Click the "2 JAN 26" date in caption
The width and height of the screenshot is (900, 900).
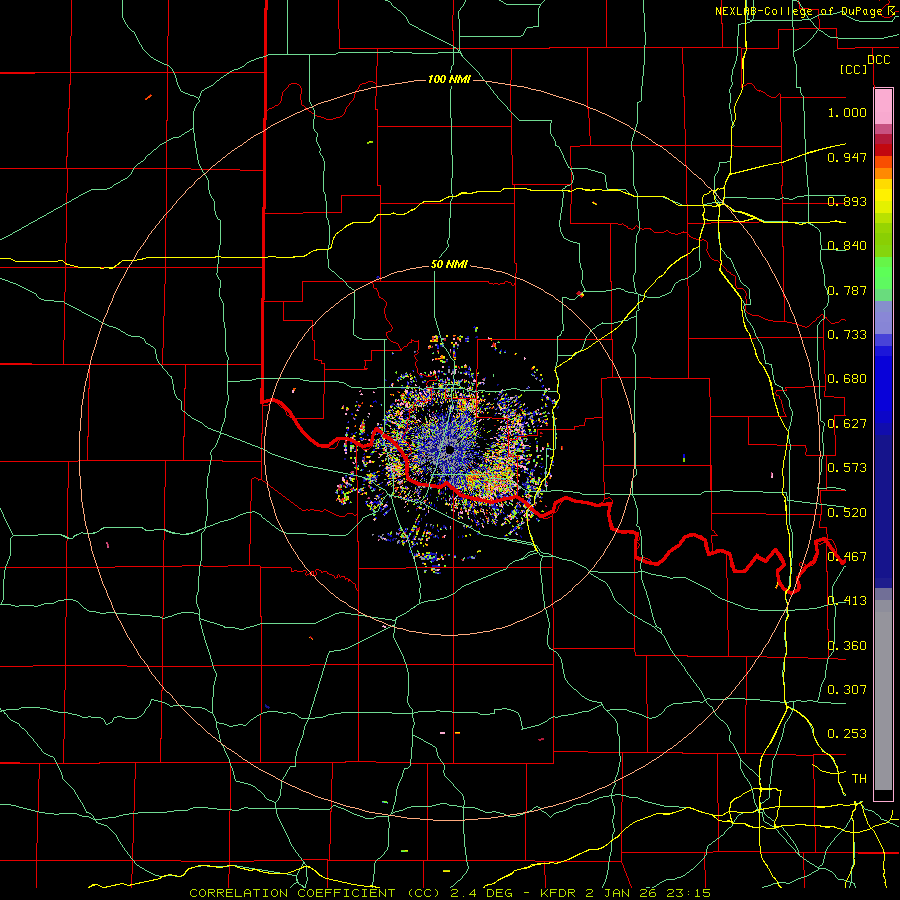[x=623, y=893]
